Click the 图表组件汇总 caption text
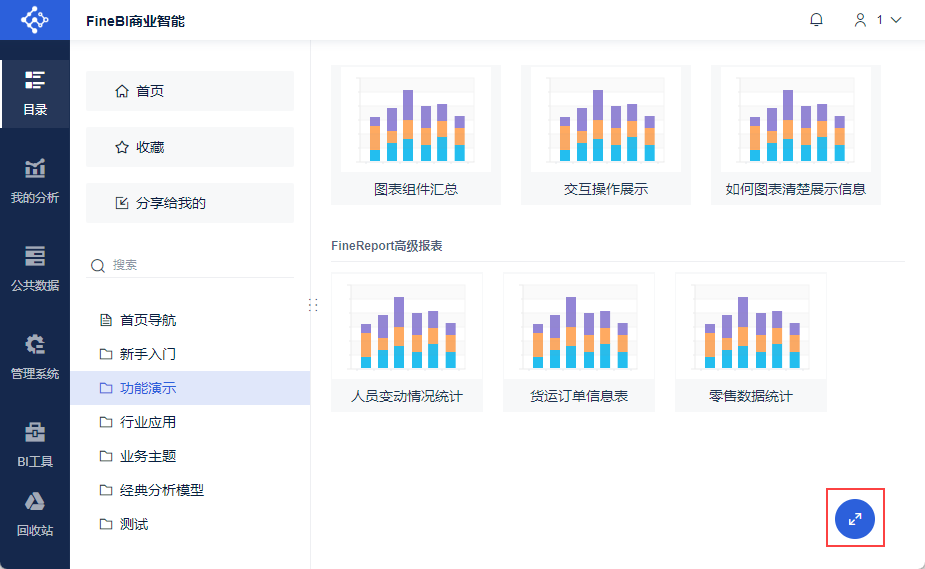Image resolution: width=925 pixels, height=569 pixels. tap(416, 189)
